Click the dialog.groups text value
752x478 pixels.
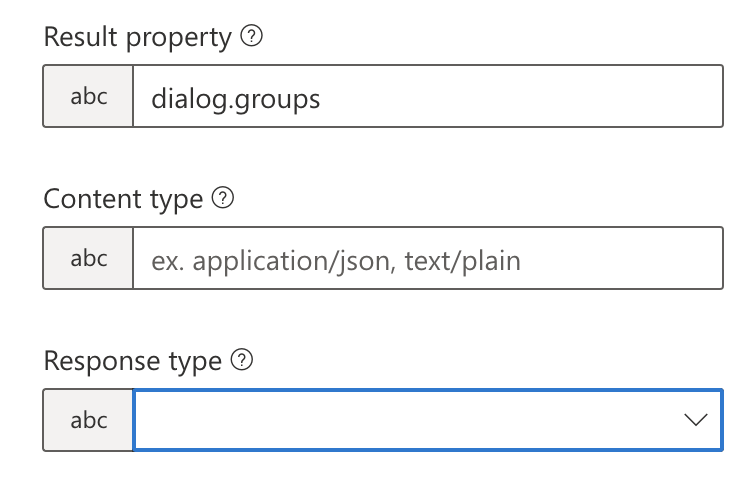tap(235, 99)
